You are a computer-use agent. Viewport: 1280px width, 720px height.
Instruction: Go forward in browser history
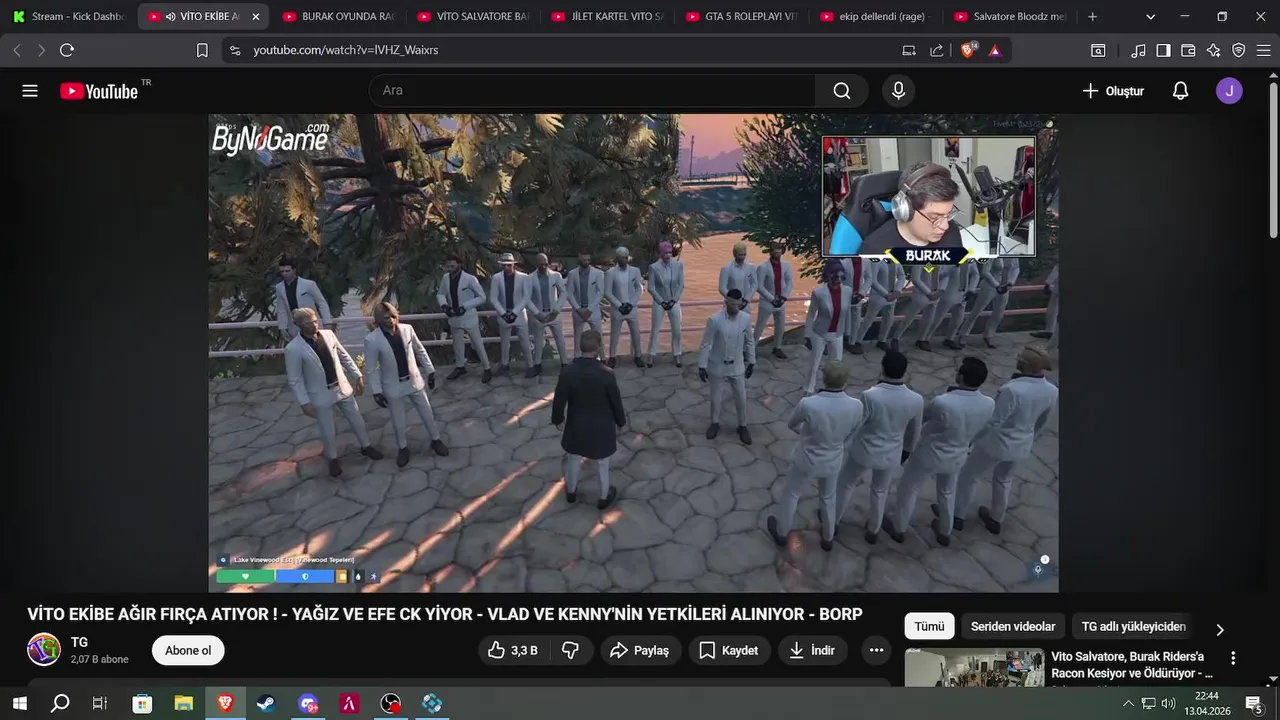[x=41, y=50]
